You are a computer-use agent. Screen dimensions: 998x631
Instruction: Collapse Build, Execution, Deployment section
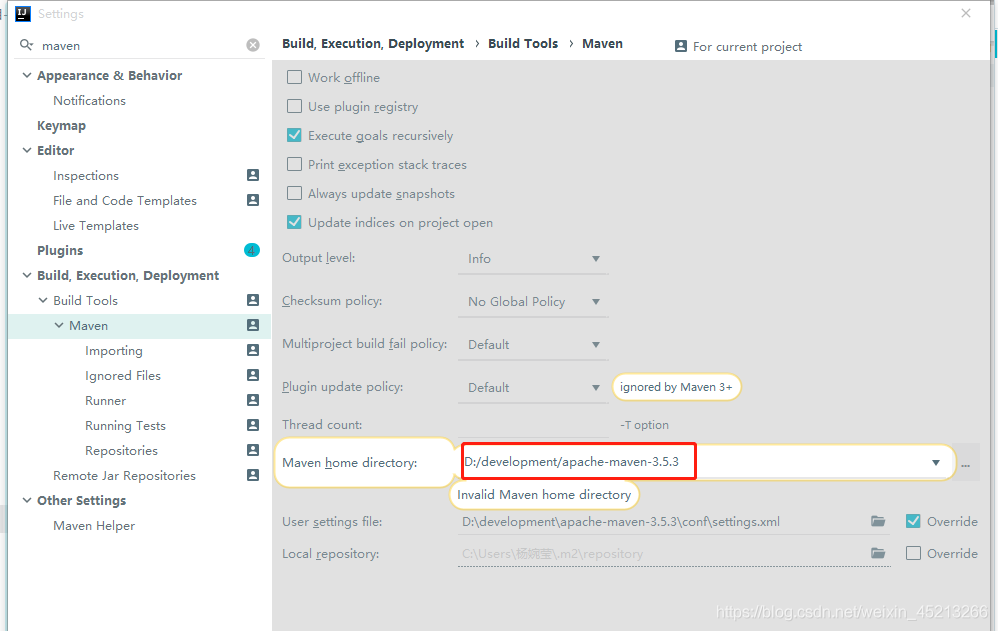27,275
